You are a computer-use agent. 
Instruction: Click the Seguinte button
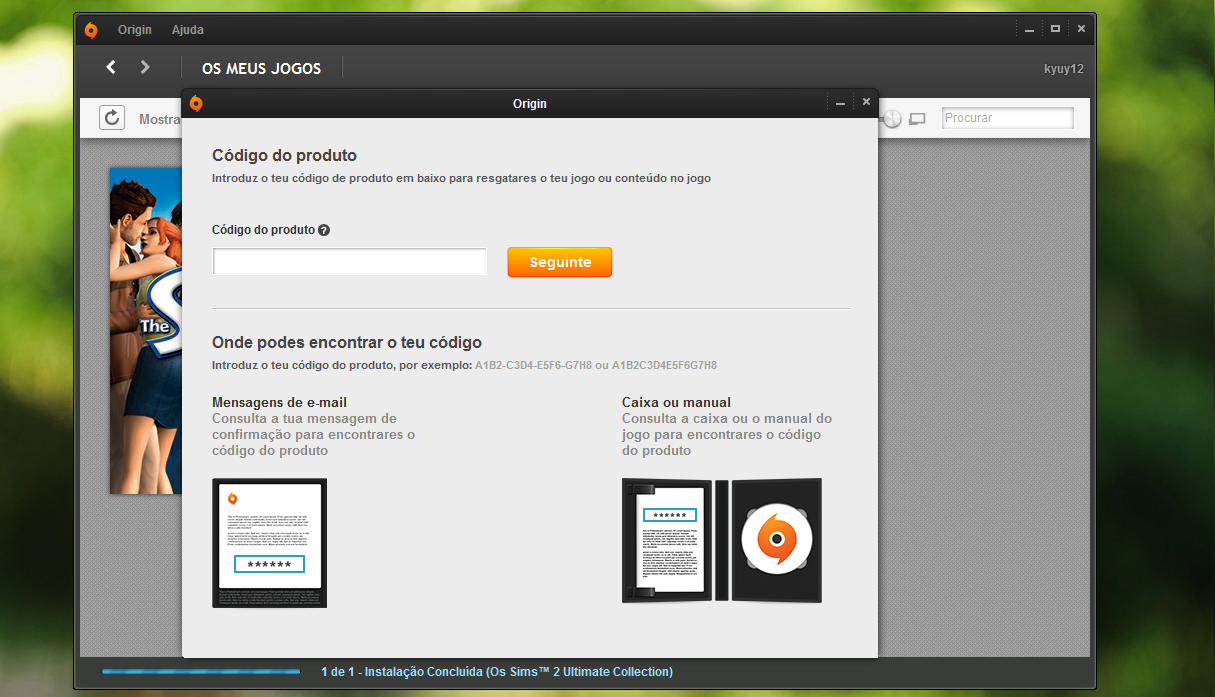tap(560, 262)
